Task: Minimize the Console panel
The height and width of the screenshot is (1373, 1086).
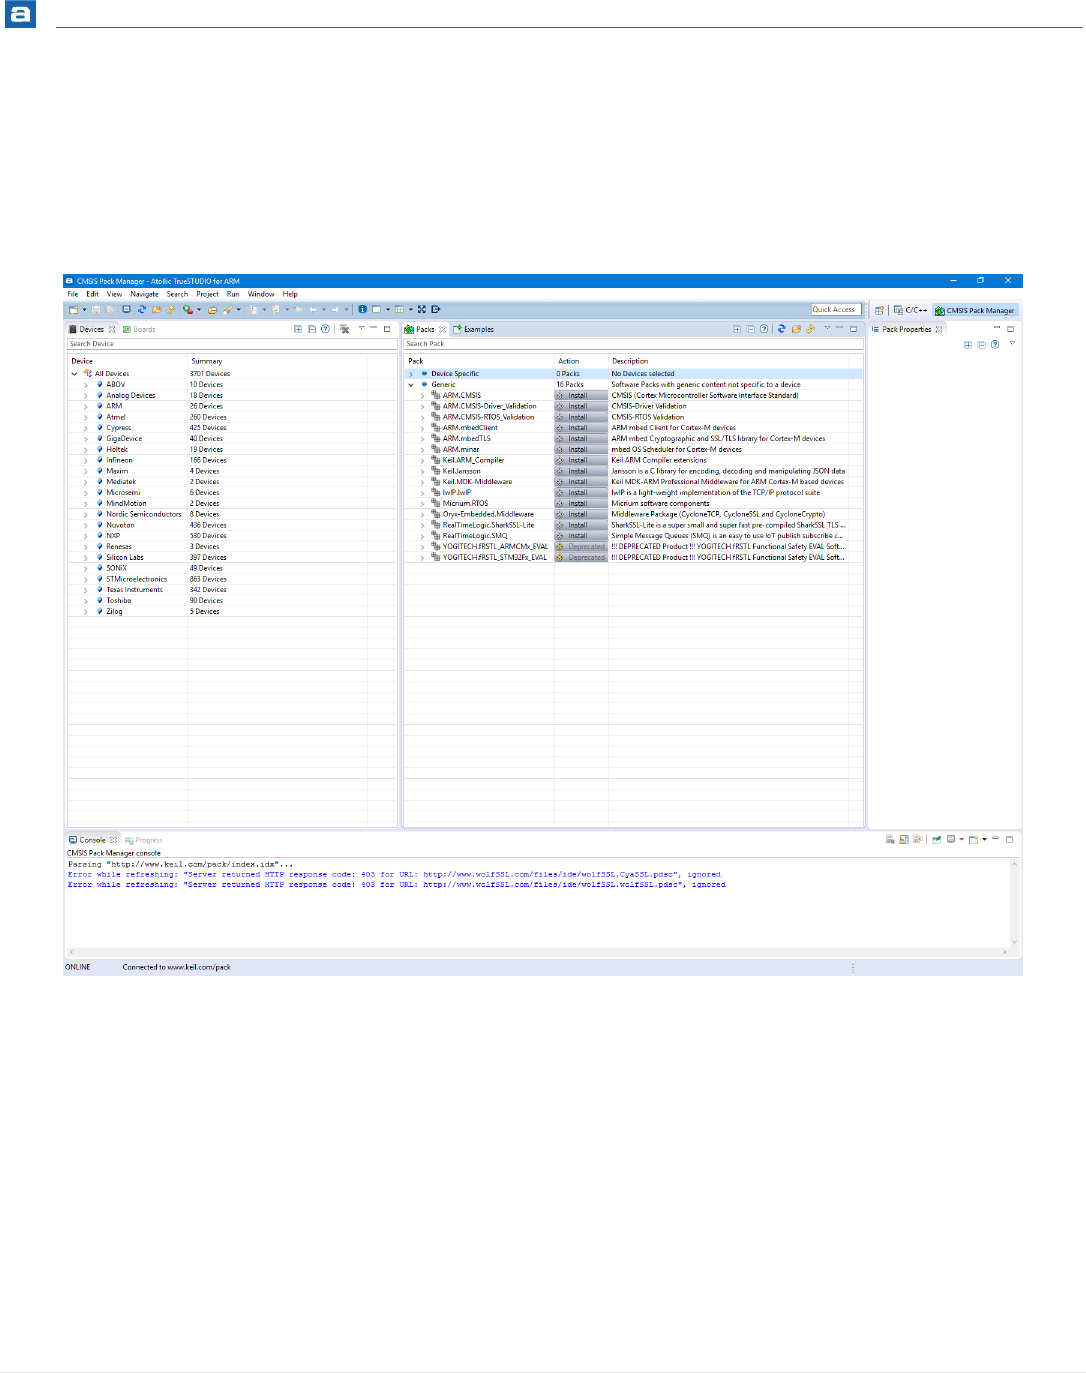Action: (x=995, y=838)
